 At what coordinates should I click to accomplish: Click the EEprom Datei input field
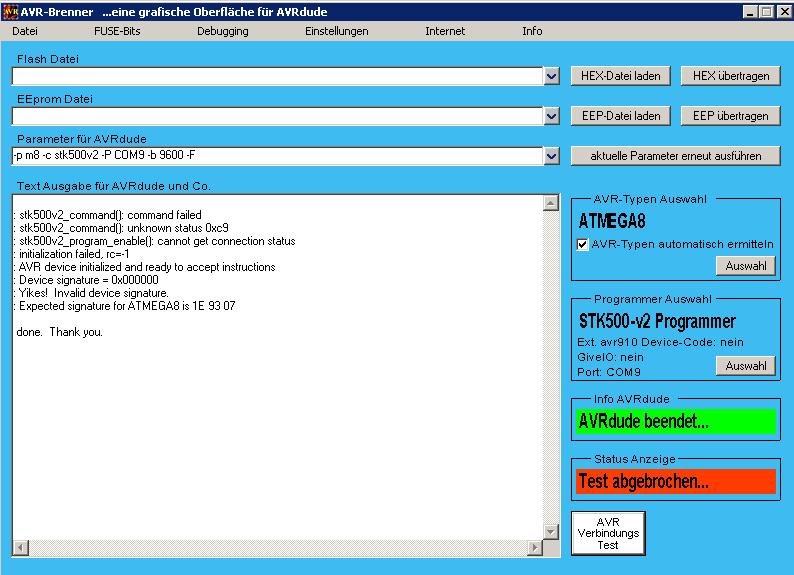(277, 116)
